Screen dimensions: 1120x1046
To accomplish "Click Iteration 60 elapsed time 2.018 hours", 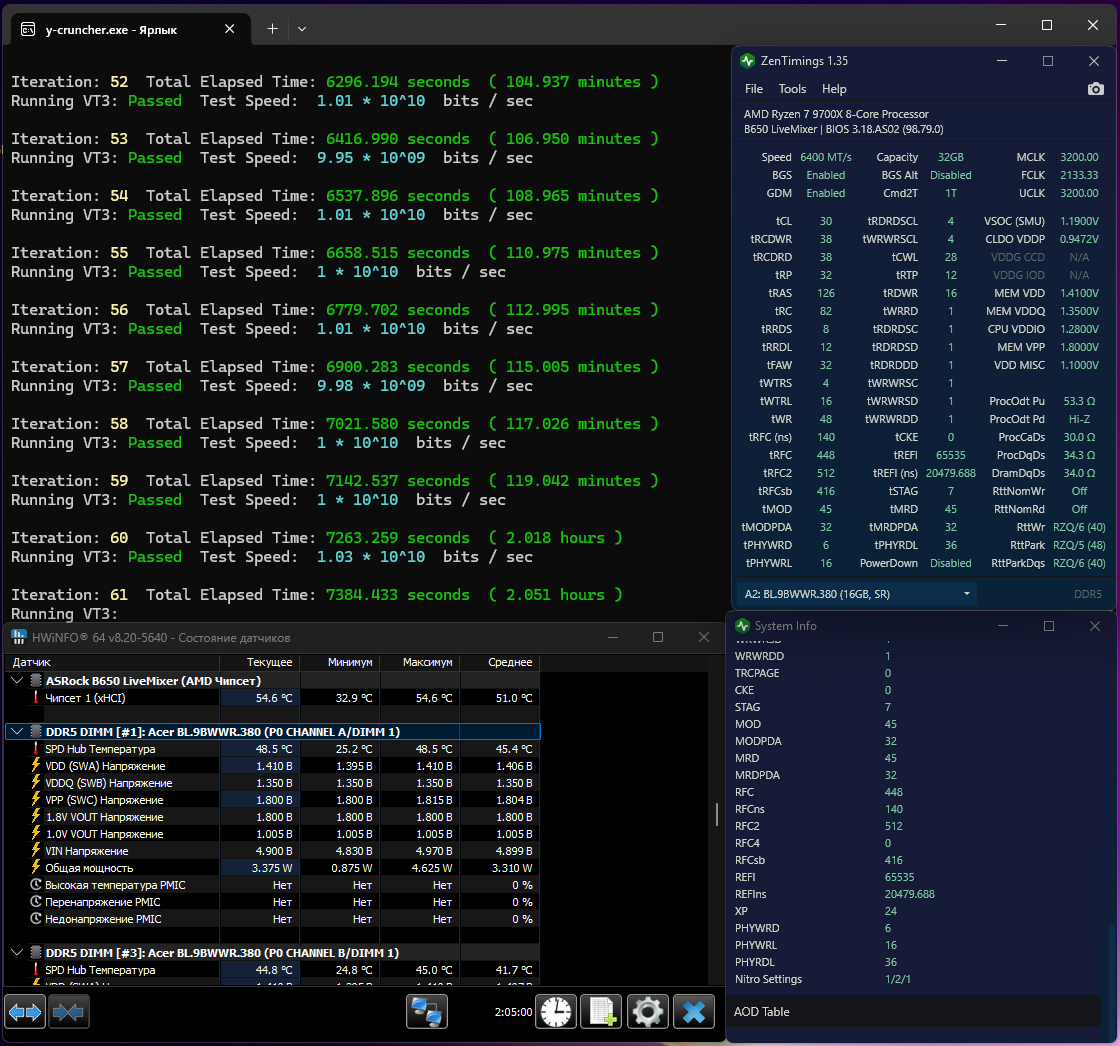I will pos(556,537).
